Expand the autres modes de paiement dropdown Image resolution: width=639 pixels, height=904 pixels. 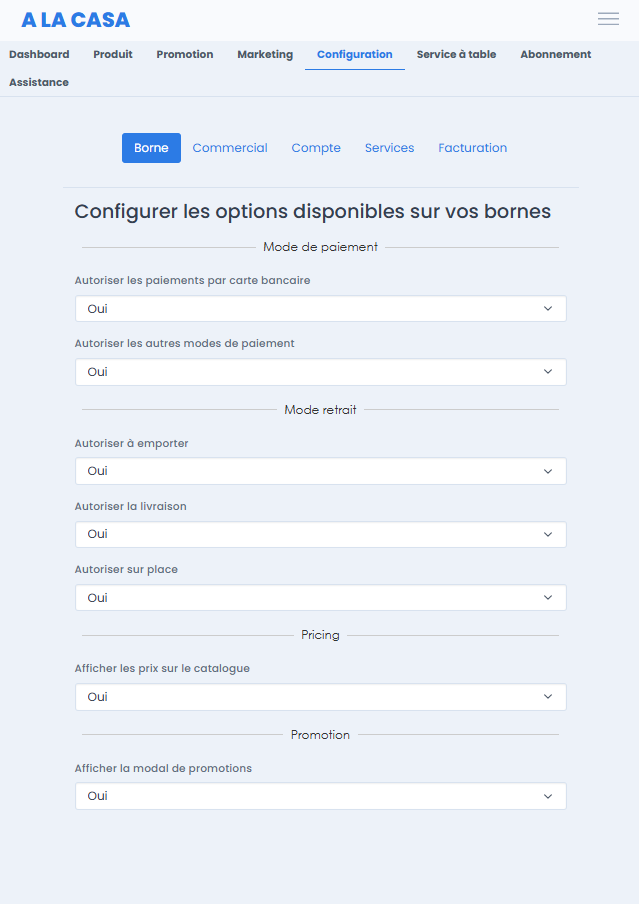(321, 372)
